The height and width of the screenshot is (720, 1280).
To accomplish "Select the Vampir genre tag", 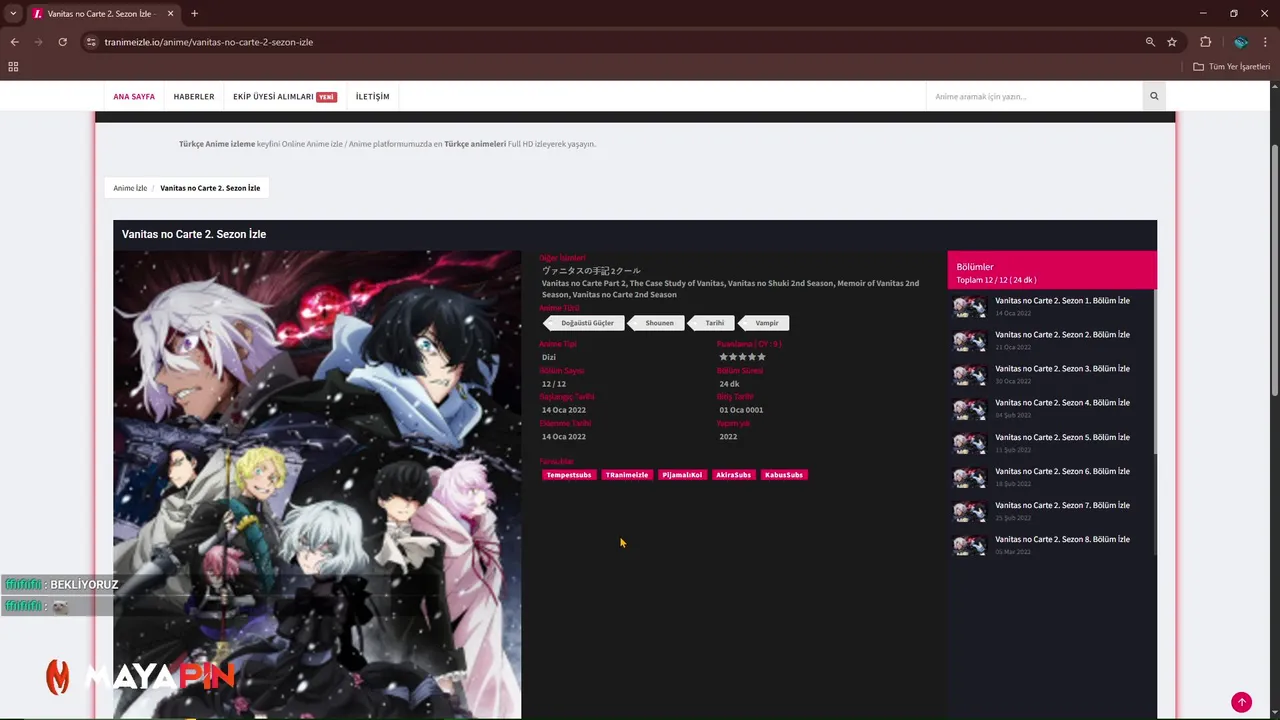I will coord(764,323).
